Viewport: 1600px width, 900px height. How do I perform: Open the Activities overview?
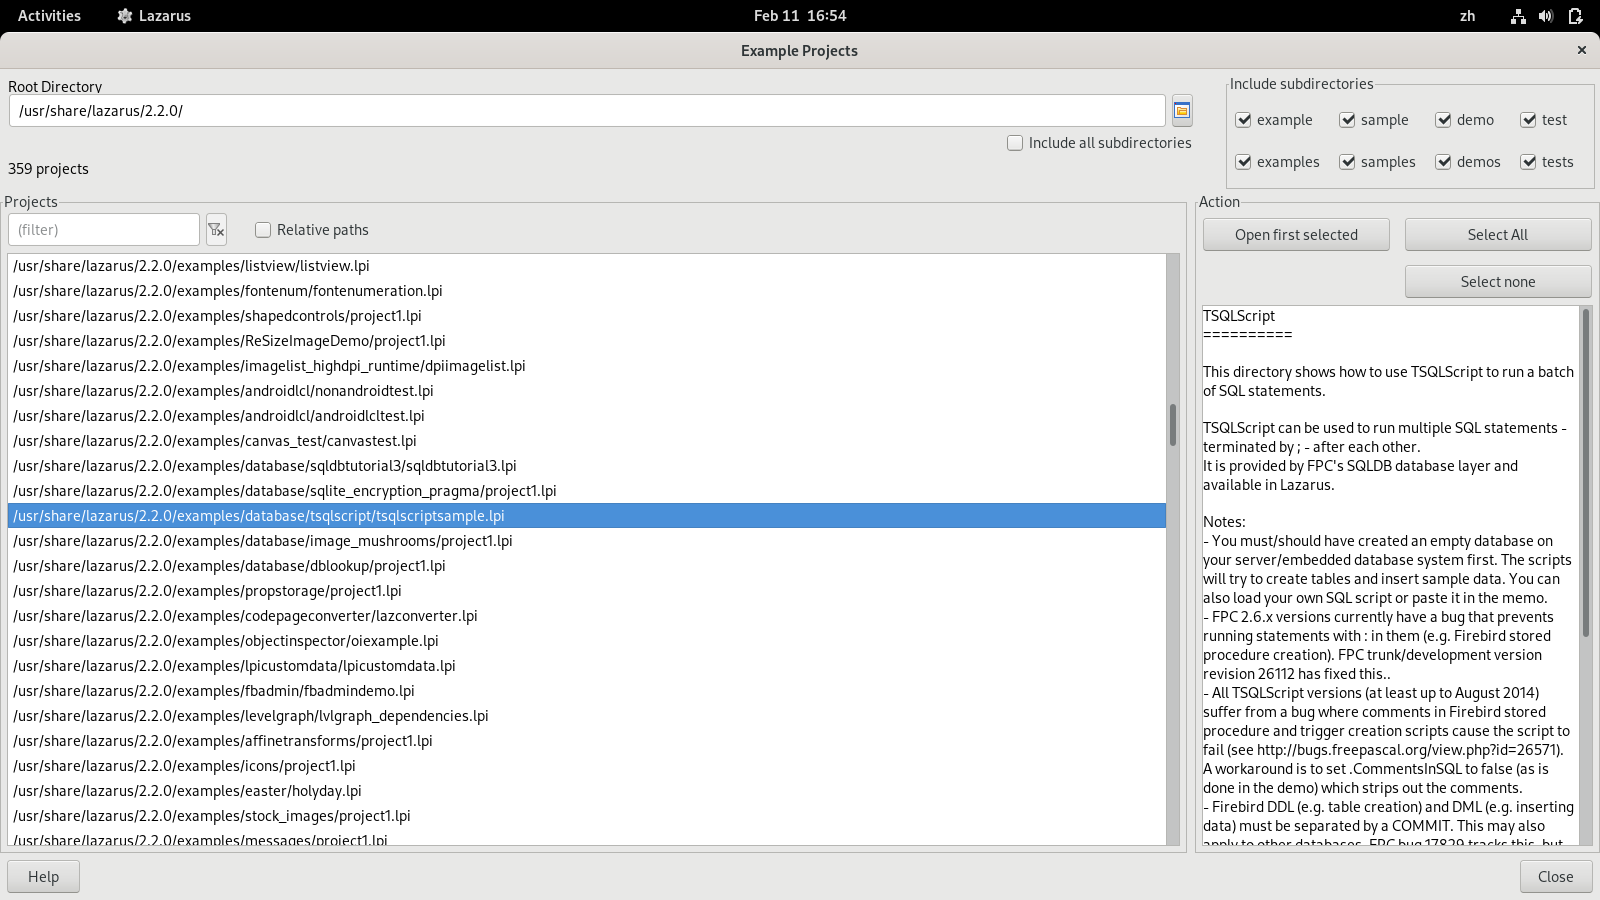click(x=49, y=16)
